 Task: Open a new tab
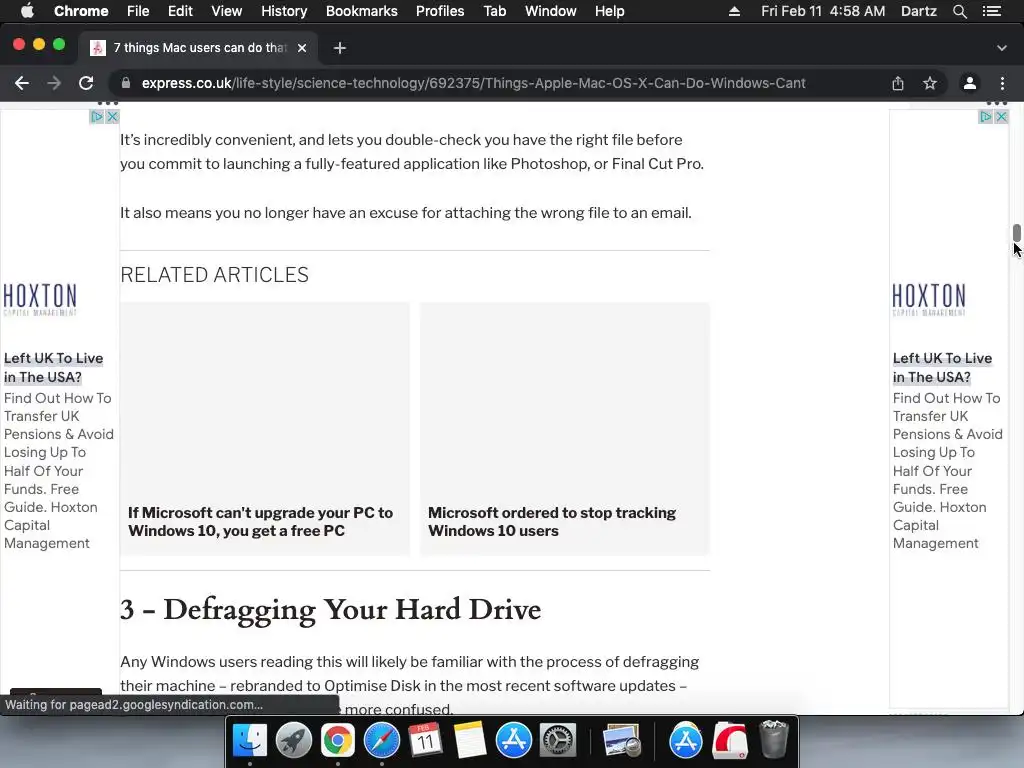tap(340, 48)
